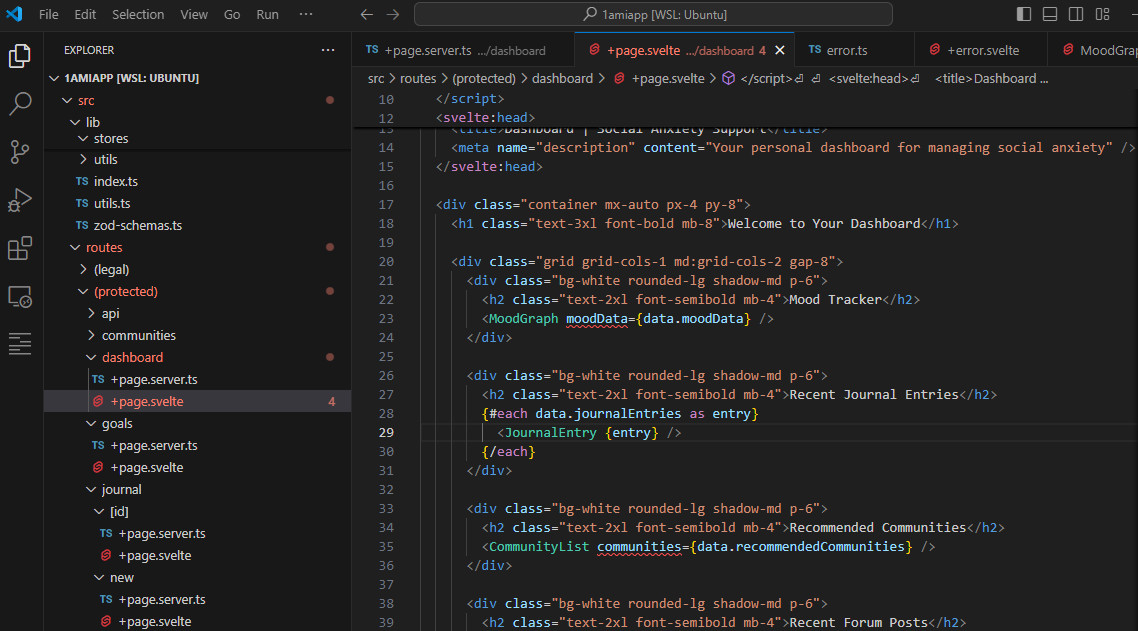1138x631 pixels.
Task: Click the forward navigation arrow
Action: 391,14
